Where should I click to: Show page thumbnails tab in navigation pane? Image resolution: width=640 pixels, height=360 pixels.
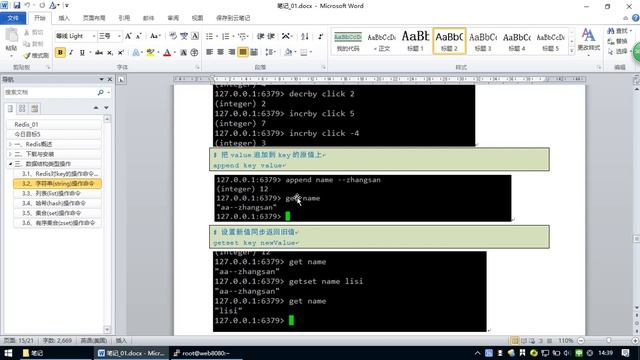click(22, 108)
